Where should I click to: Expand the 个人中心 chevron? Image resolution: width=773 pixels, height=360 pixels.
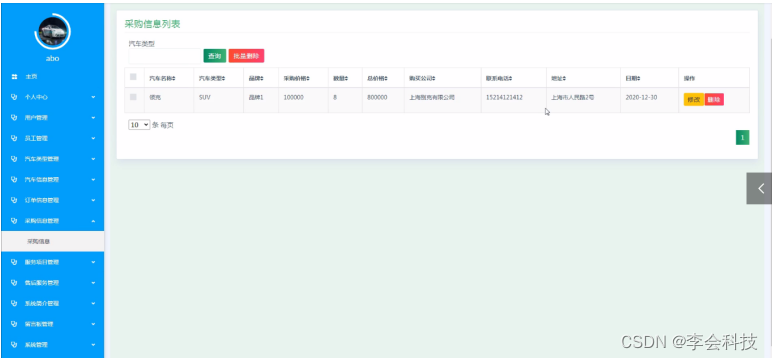coord(93,98)
